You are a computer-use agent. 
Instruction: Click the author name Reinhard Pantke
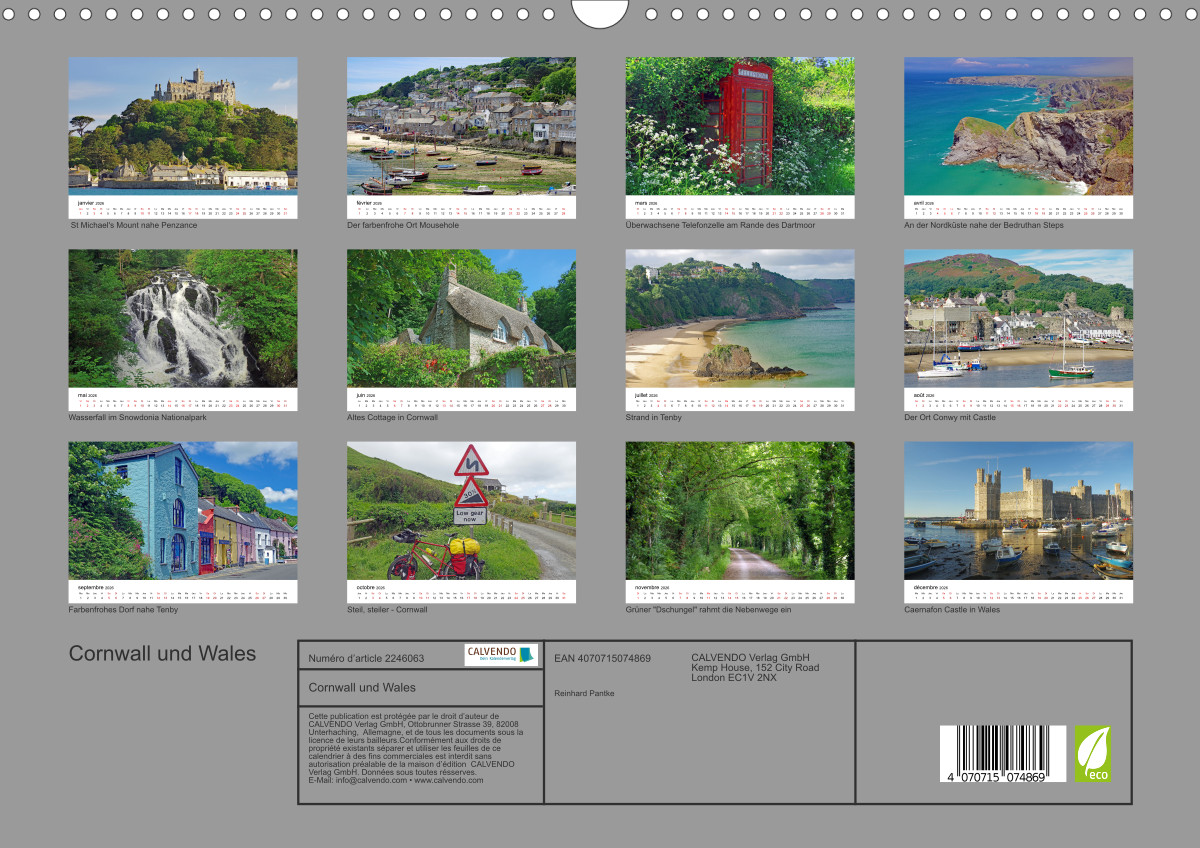pyautogui.click(x=584, y=693)
